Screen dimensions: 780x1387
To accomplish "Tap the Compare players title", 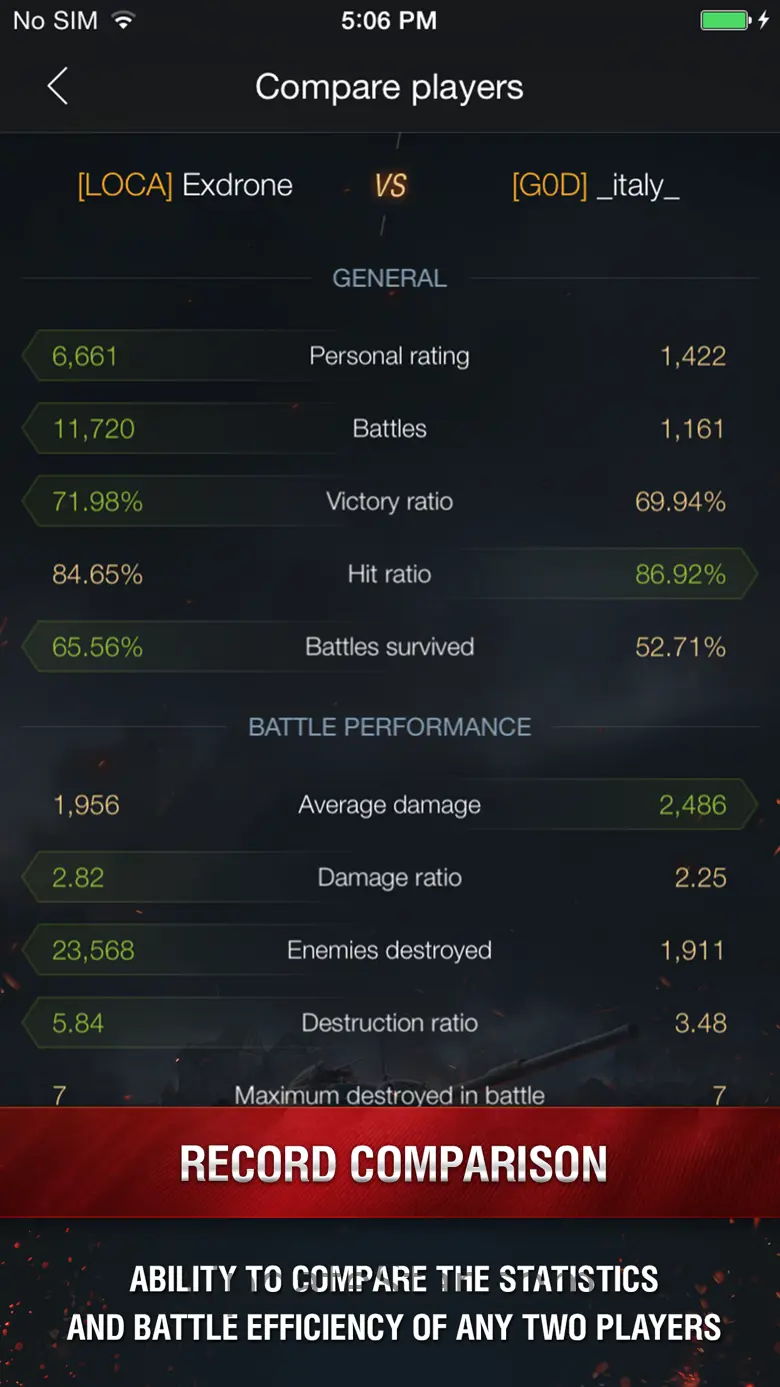I will point(389,87).
